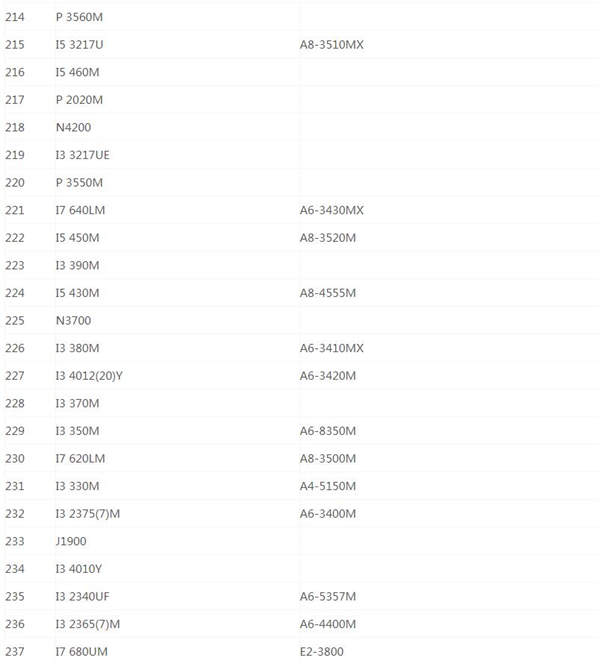The image size is (600, 660).
Task: Select the A4-5150M cell
Action: [x=327, y=486]
